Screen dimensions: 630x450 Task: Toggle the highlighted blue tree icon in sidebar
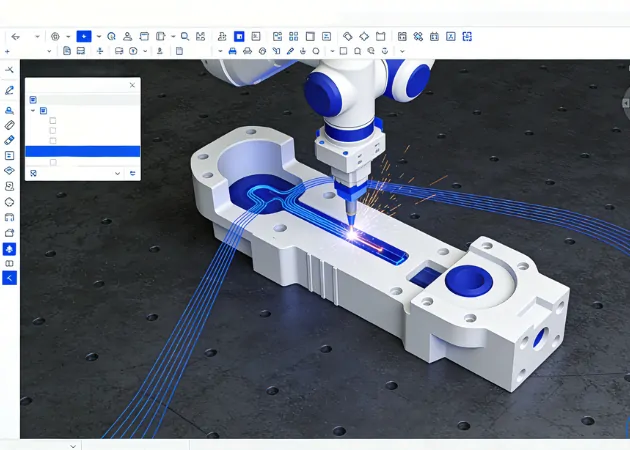(9, 249)
